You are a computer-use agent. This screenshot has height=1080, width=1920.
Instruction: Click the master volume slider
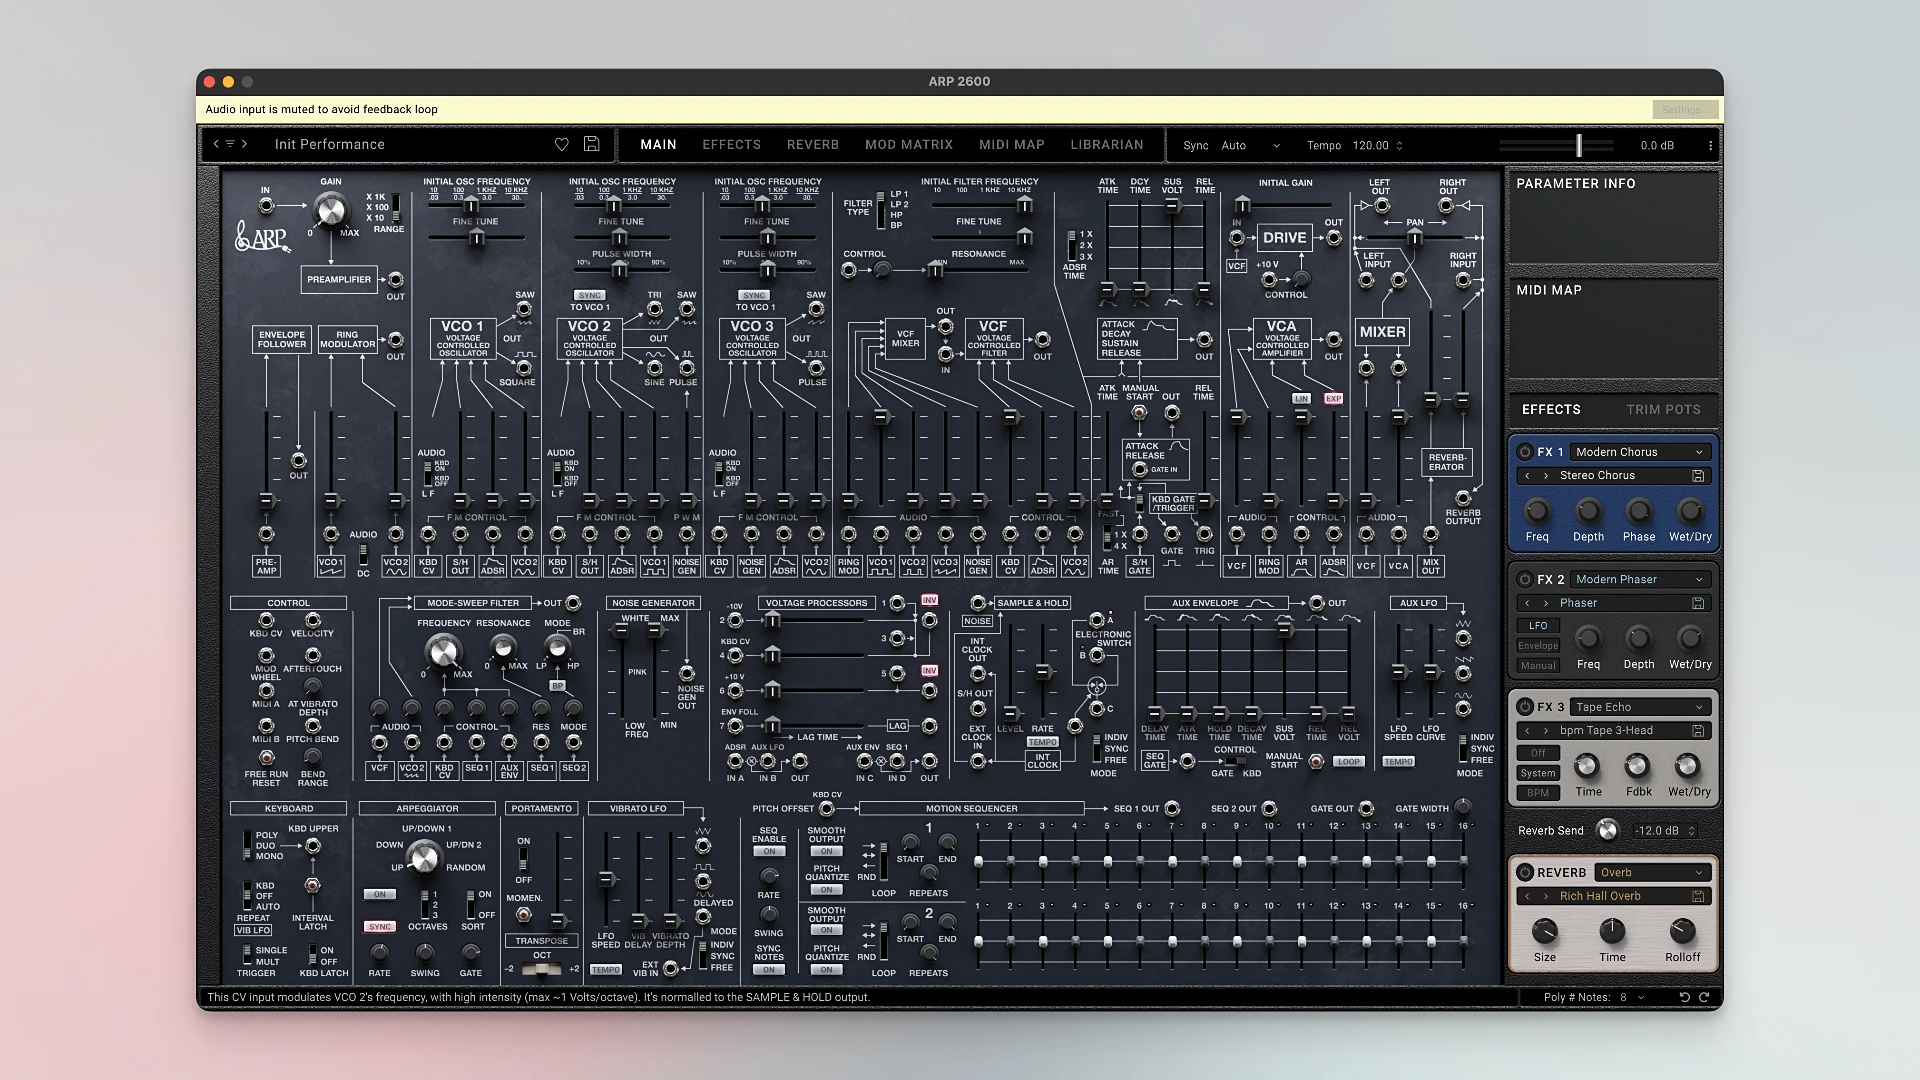[x=1578, y=145]
